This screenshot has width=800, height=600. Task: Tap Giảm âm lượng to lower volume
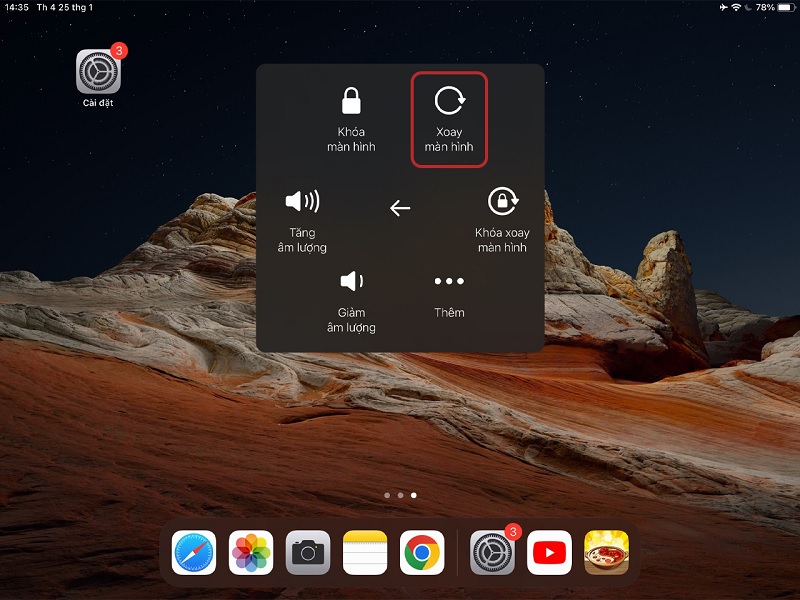(x=353, y=281)
